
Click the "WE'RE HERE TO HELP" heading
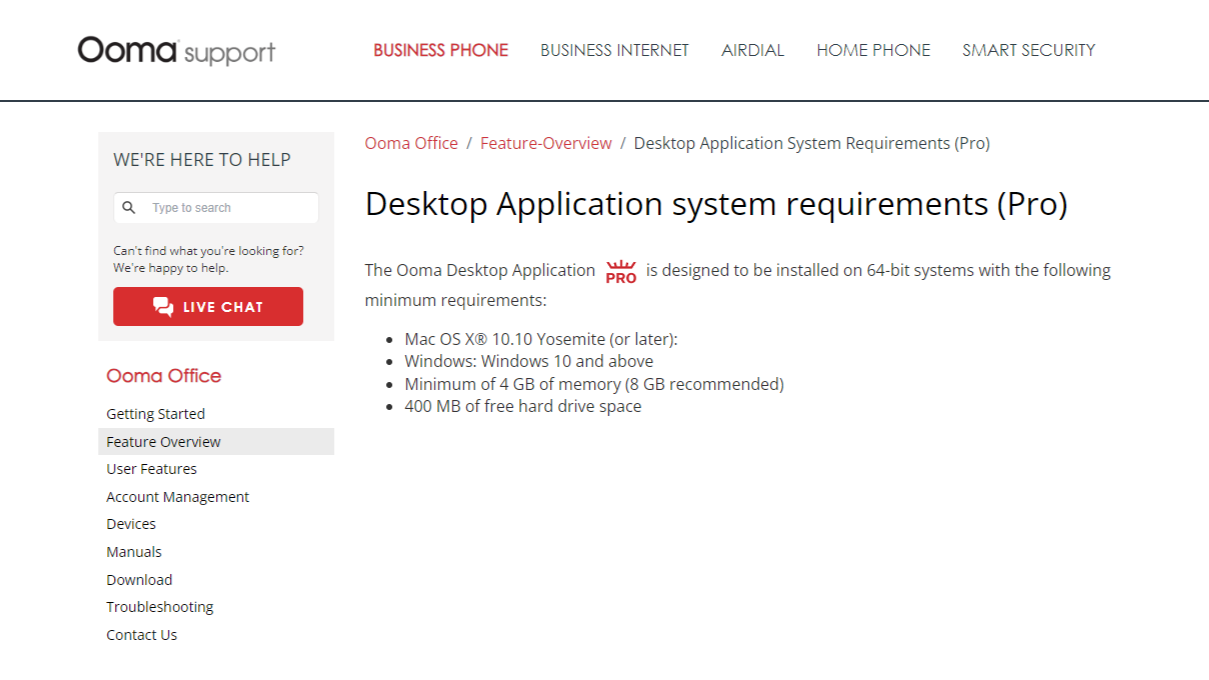(x=202, y=160)
